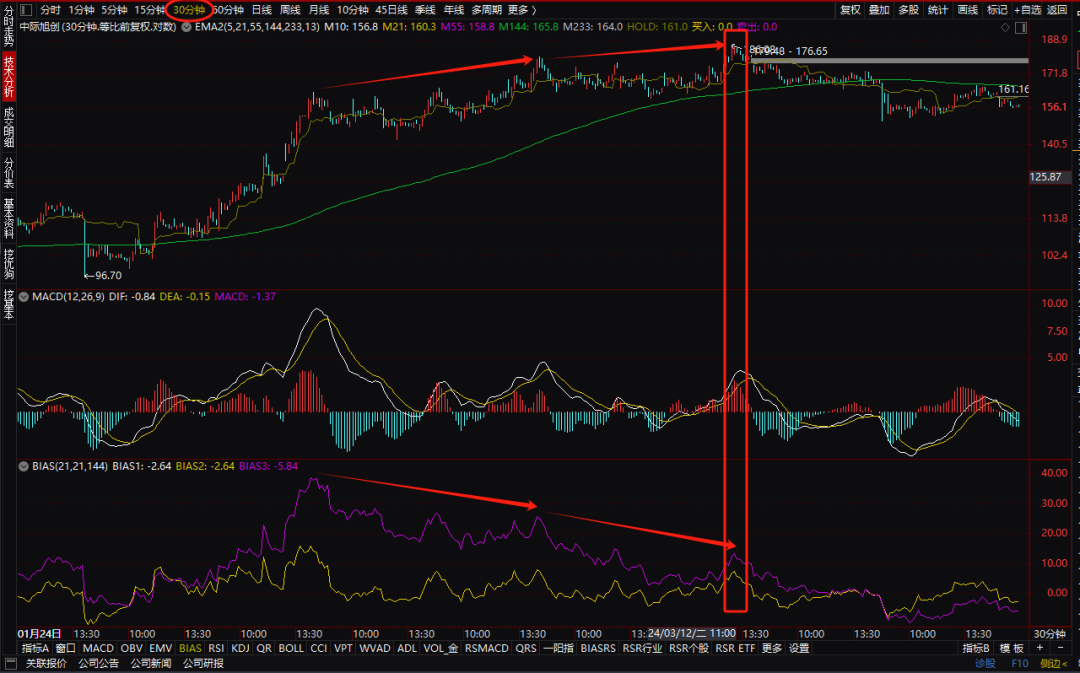Open 基本资料 sidebar tab
Image resolution: width=1080 pixels, height=673 pixels.
(8, 218)
